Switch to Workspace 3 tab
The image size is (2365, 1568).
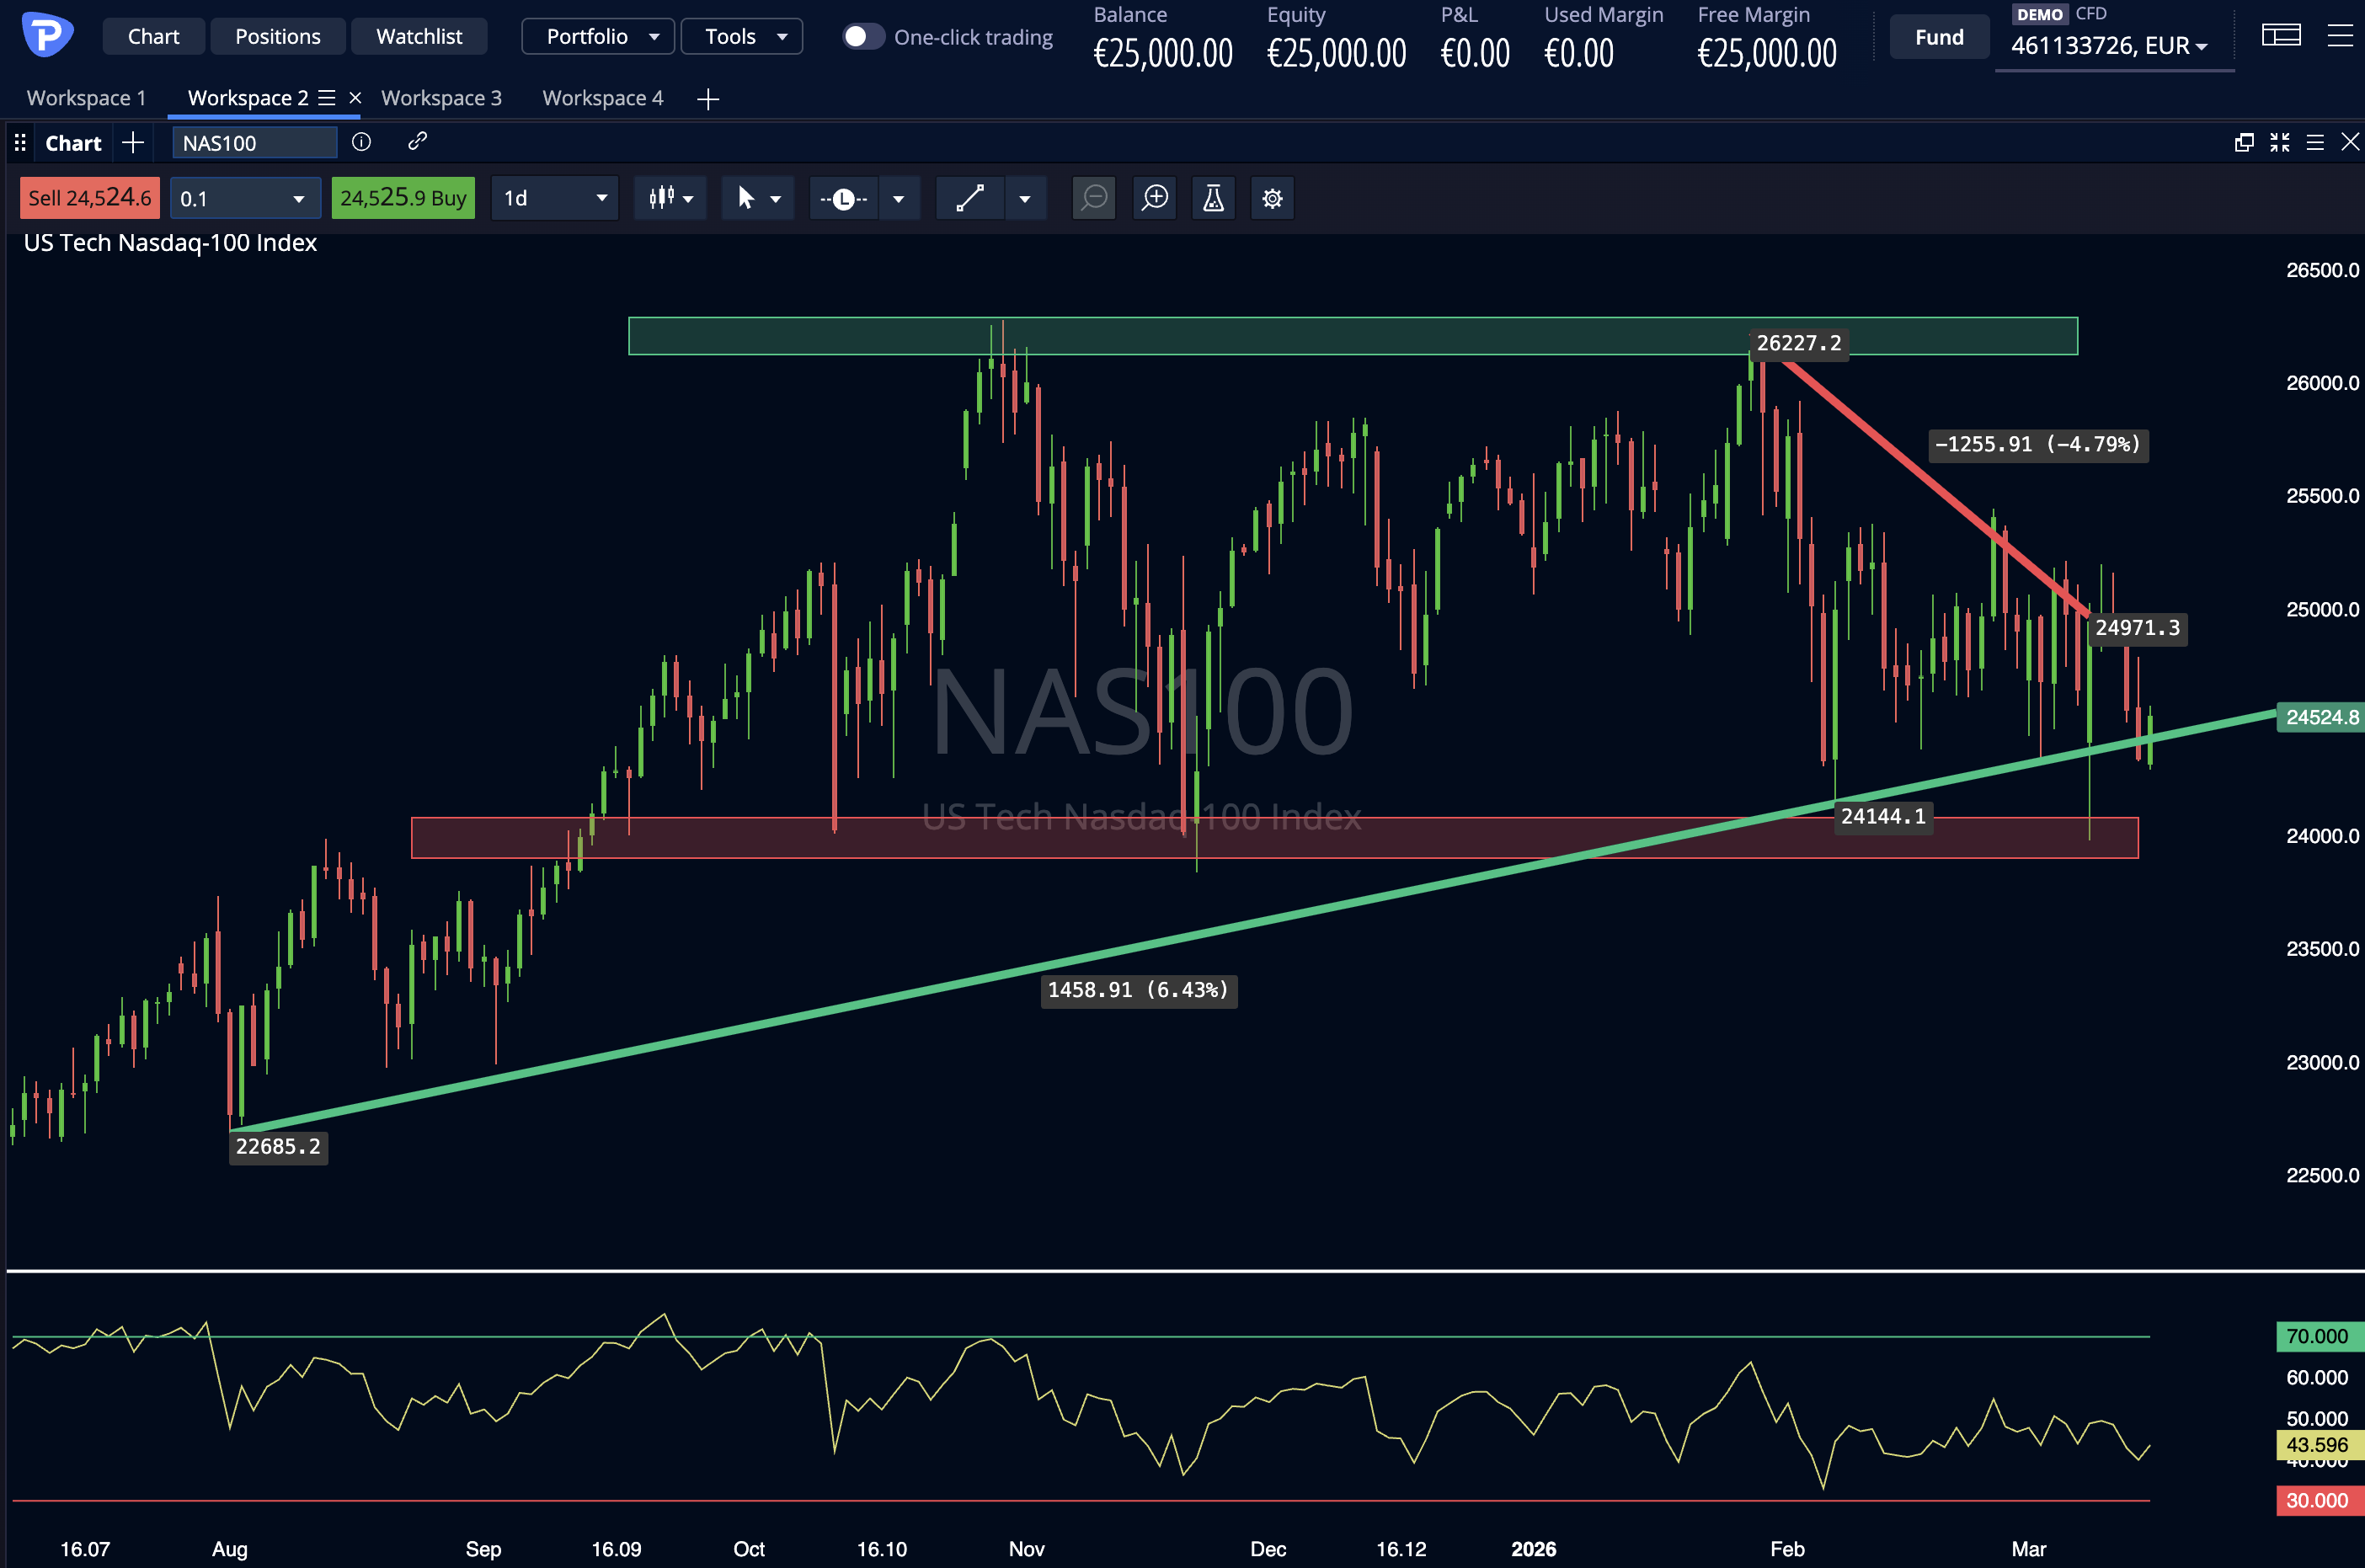tap(441, 98)
